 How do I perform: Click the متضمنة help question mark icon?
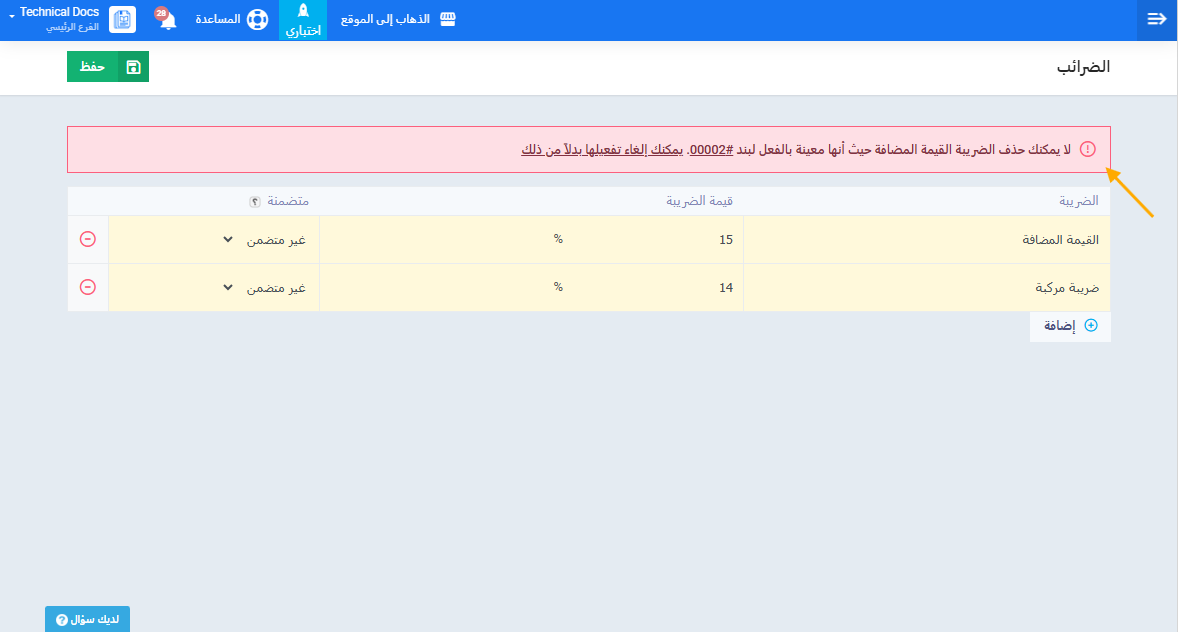pos(255,201)
